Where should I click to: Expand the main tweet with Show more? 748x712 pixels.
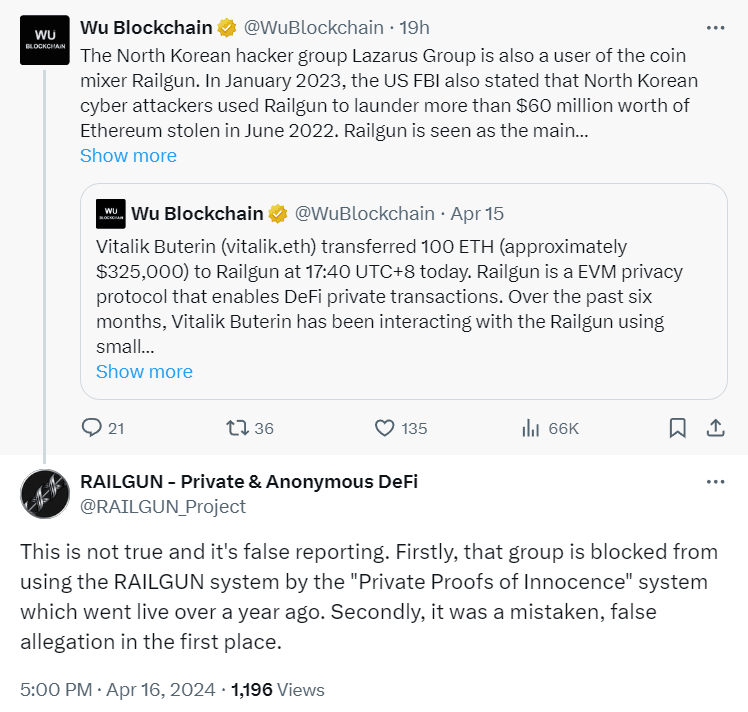tap(128, 155)
